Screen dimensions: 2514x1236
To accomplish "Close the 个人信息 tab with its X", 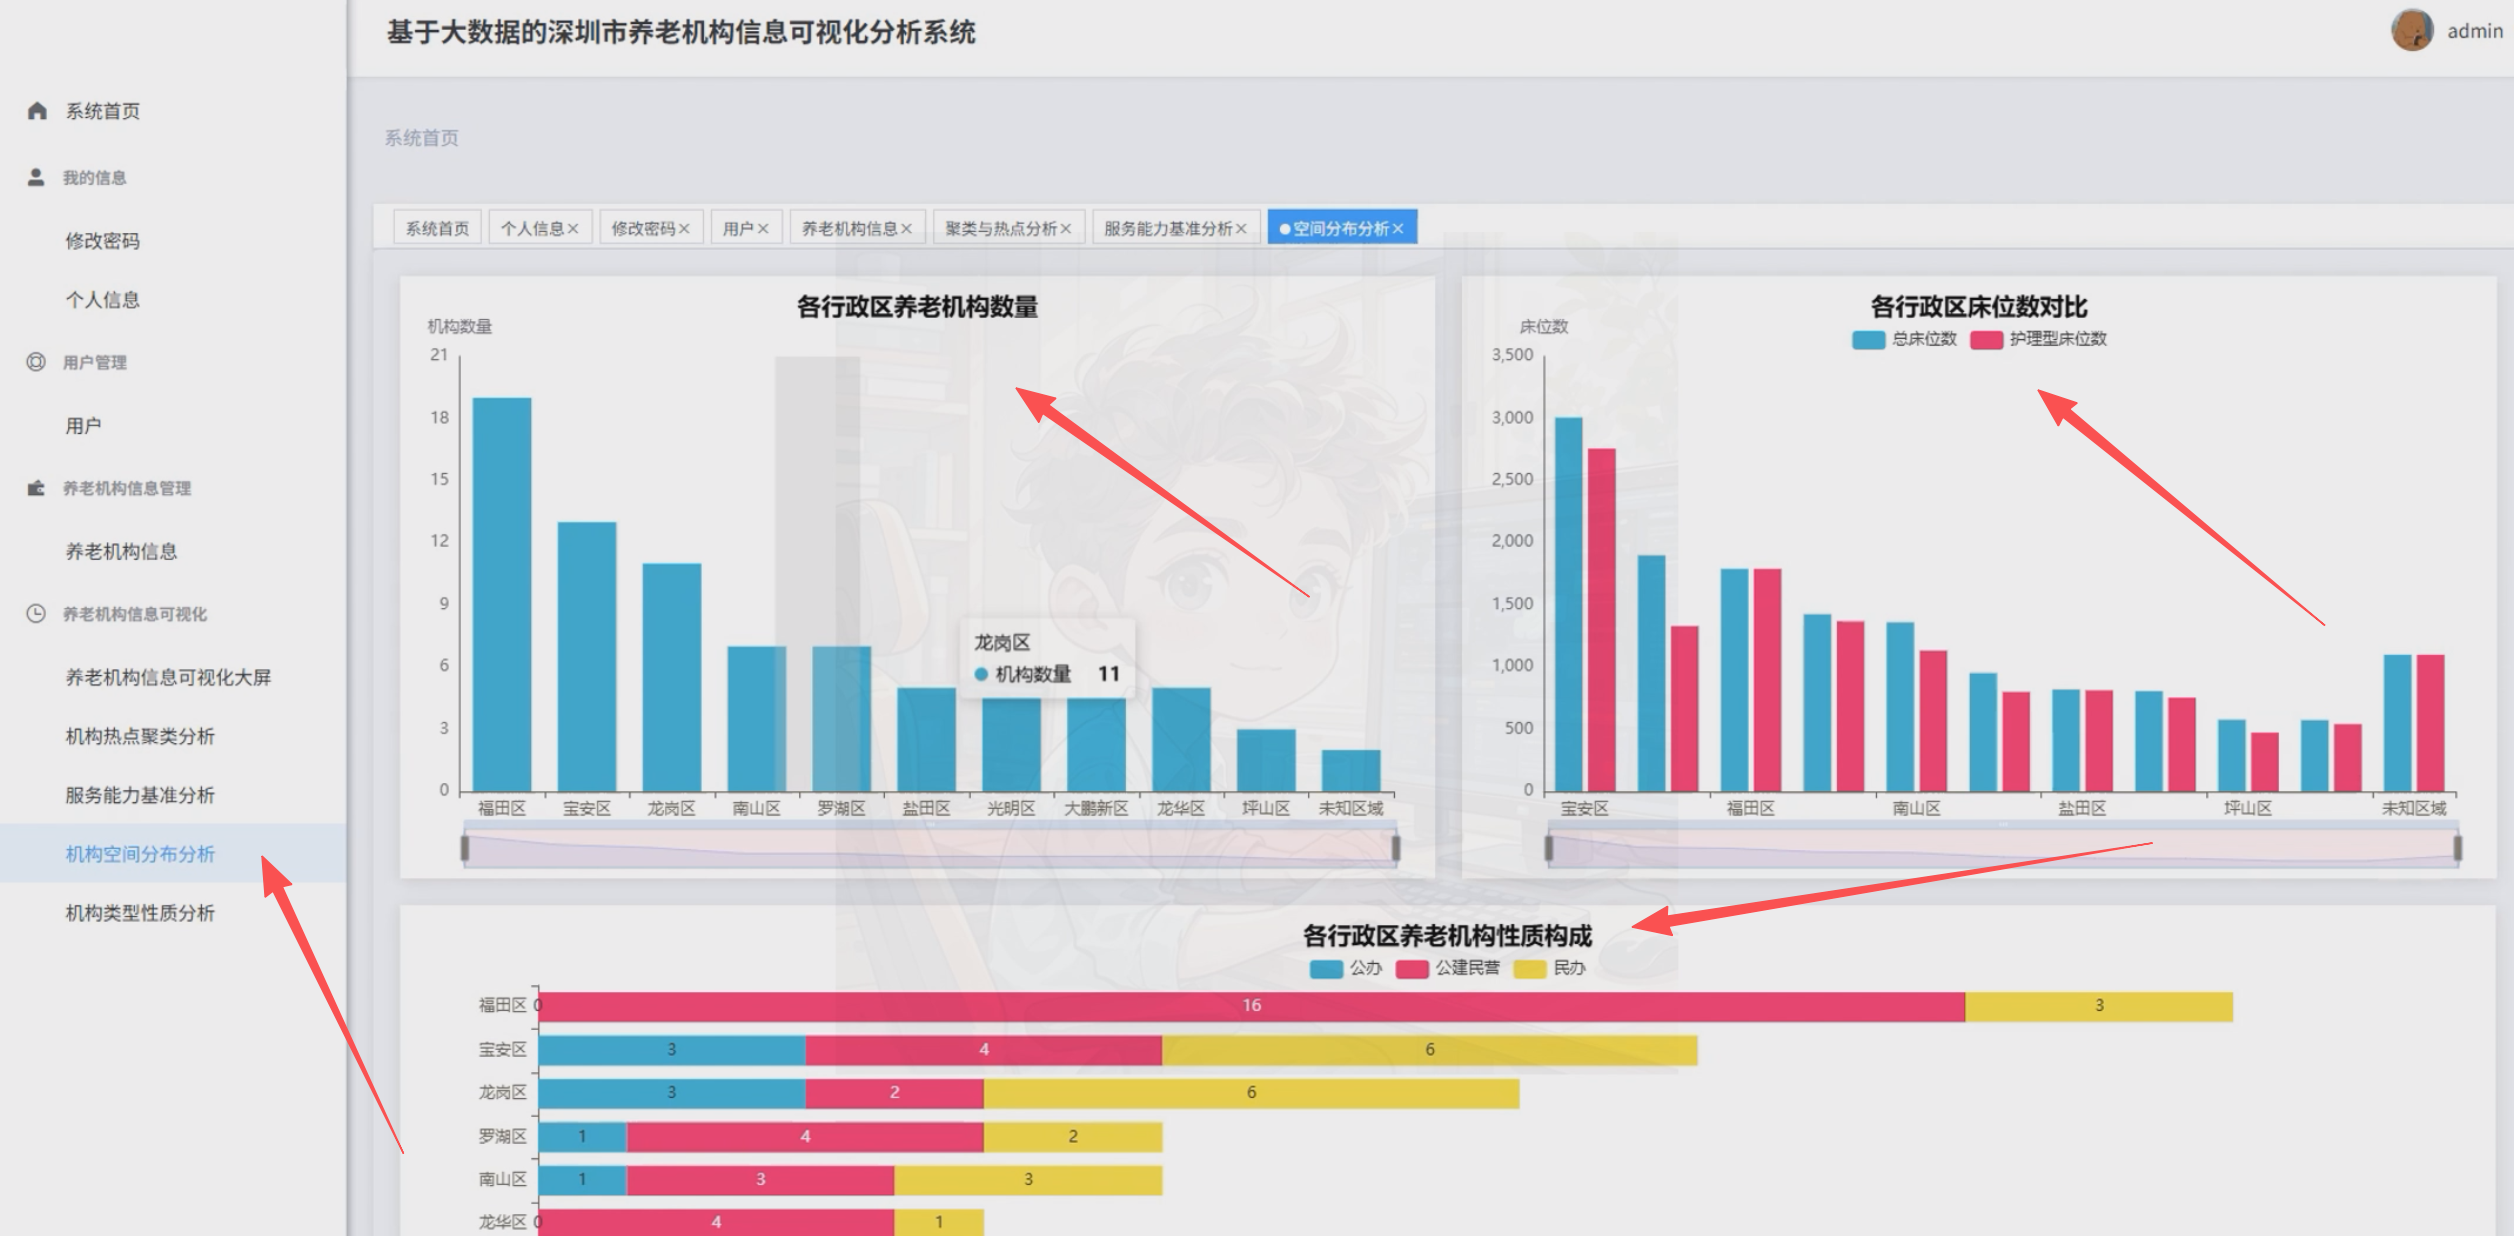I will click(x=573, y=229).
